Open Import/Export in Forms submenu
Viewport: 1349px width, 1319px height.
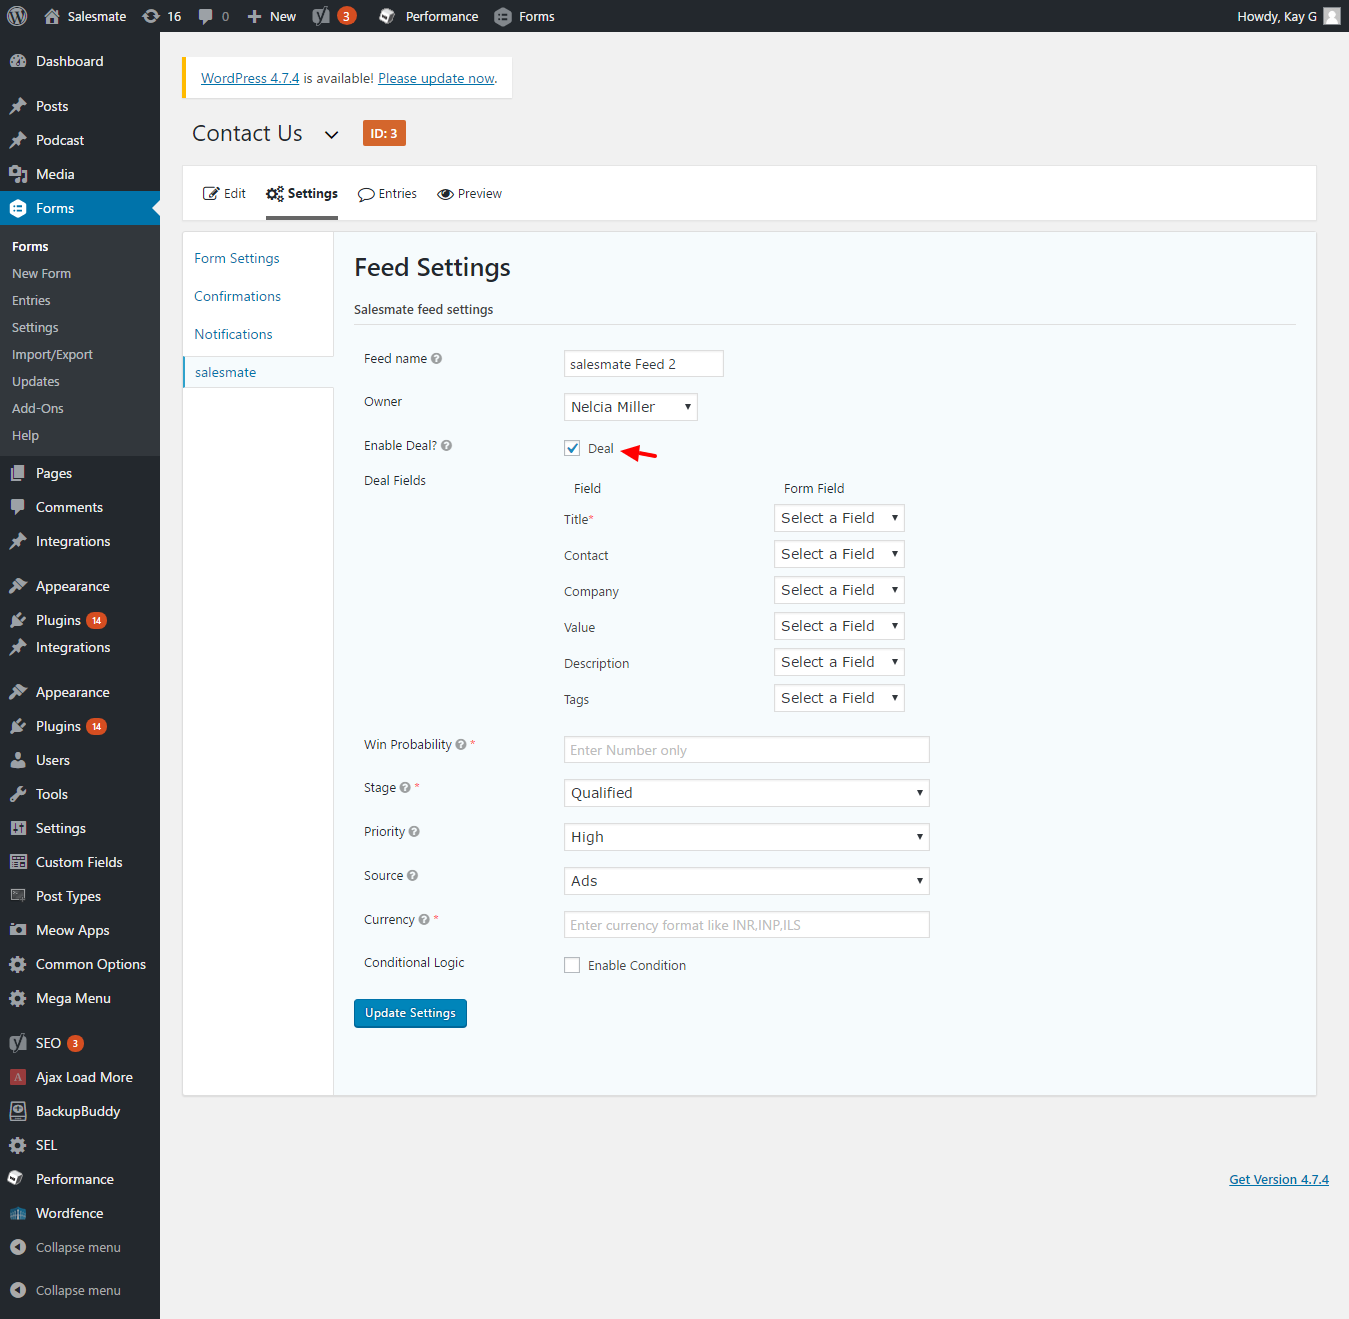52,354
